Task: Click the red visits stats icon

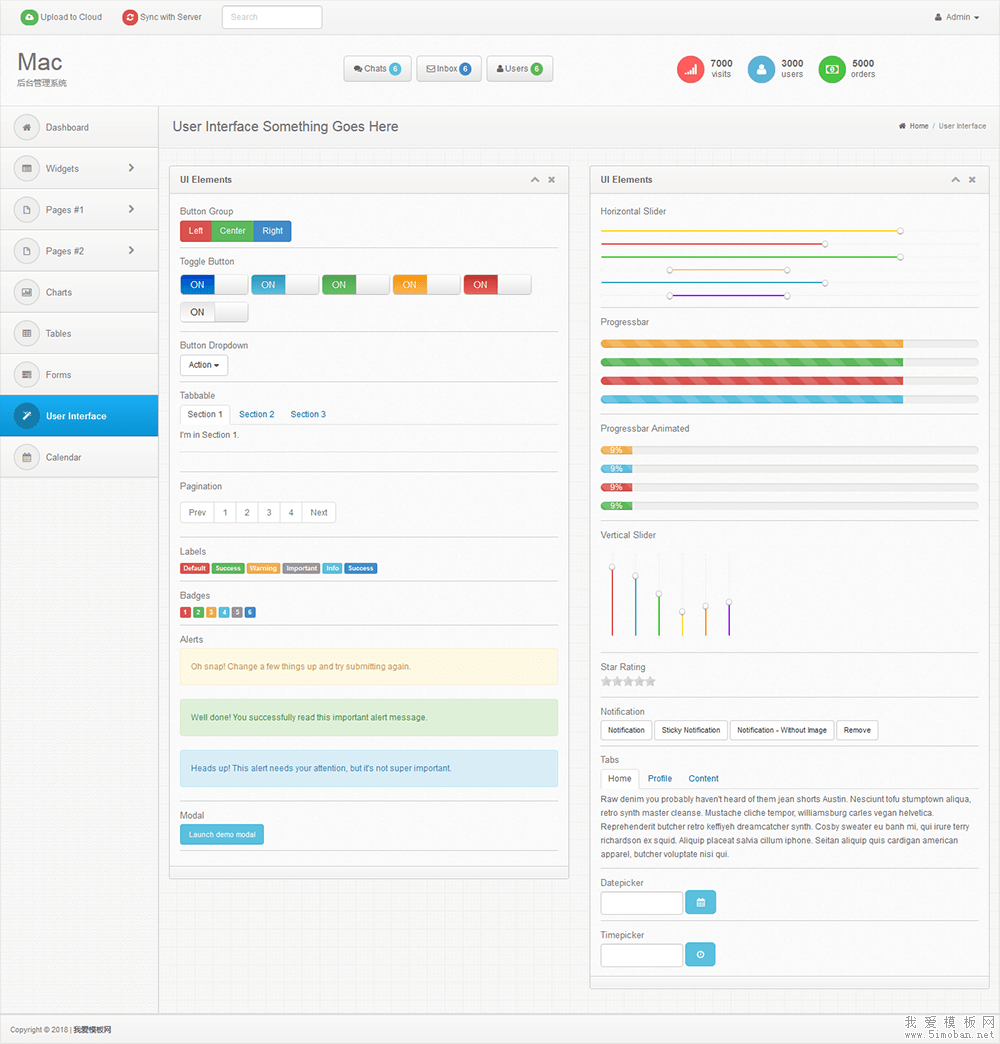Action: tap(691, 69)
